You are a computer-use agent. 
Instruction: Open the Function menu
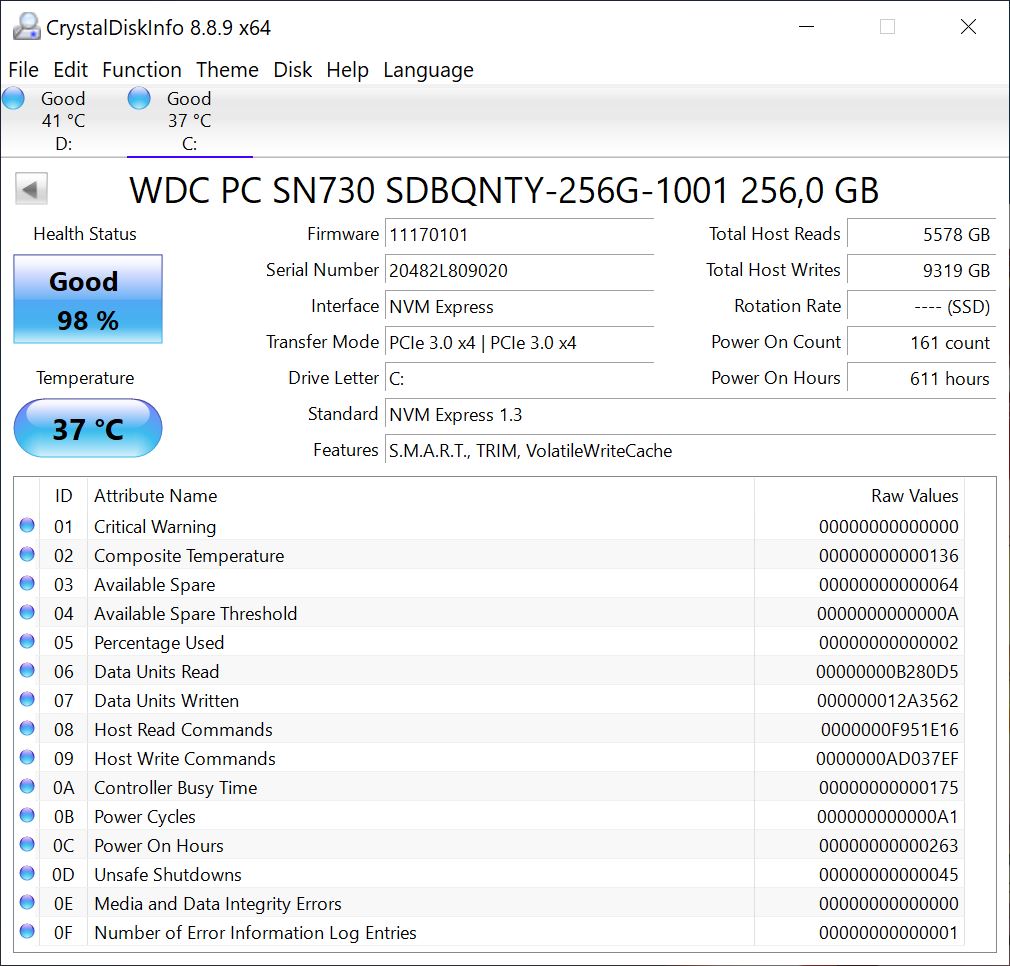142,70
